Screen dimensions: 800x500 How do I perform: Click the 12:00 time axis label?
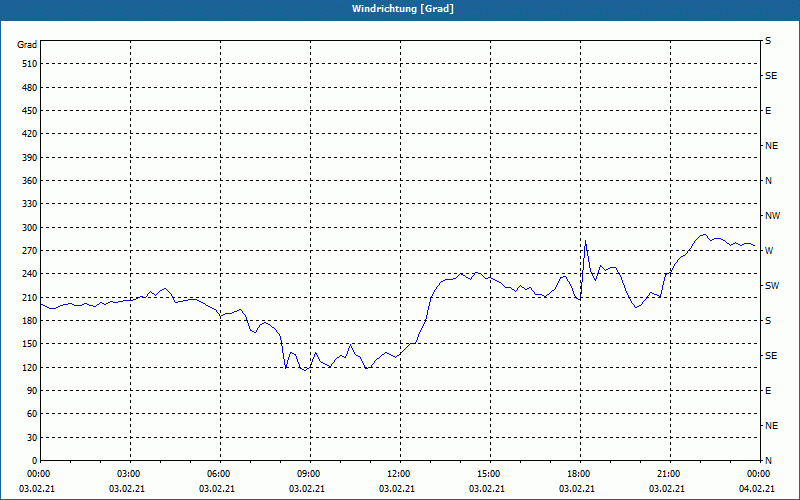click(397, 474)
